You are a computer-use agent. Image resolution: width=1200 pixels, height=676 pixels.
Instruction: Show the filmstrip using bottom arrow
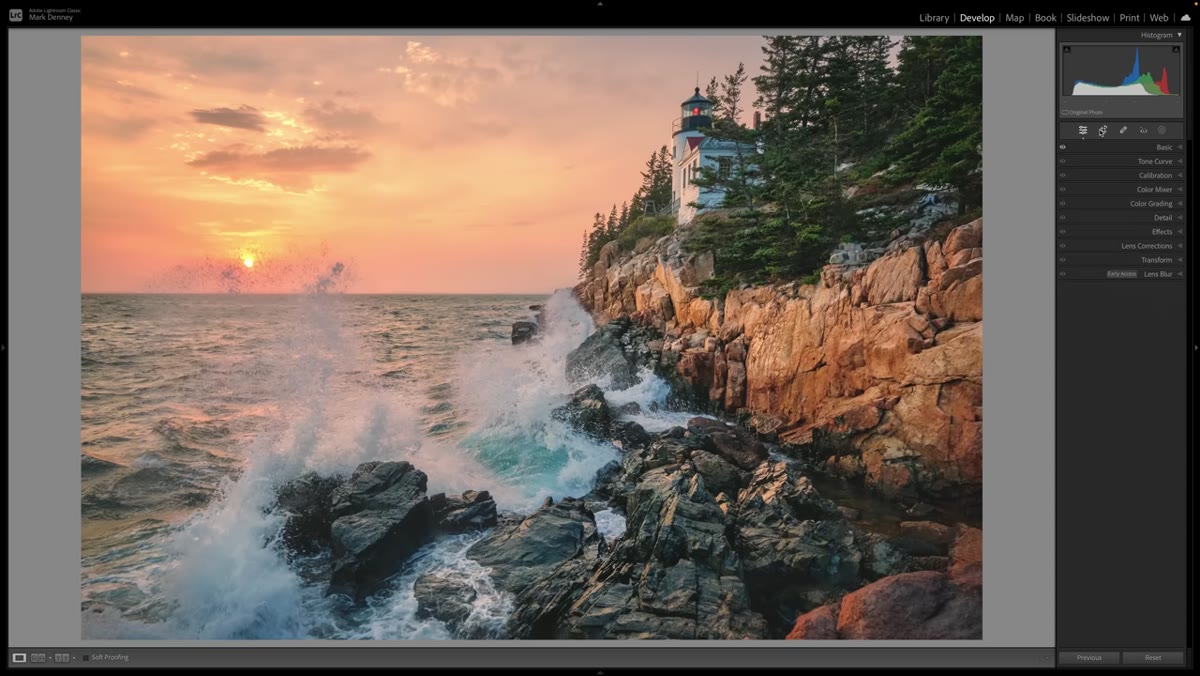600,673
